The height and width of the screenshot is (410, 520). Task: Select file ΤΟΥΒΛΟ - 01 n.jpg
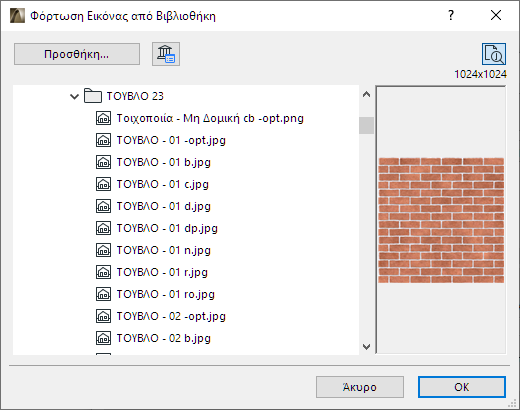[x=164, y=250]
